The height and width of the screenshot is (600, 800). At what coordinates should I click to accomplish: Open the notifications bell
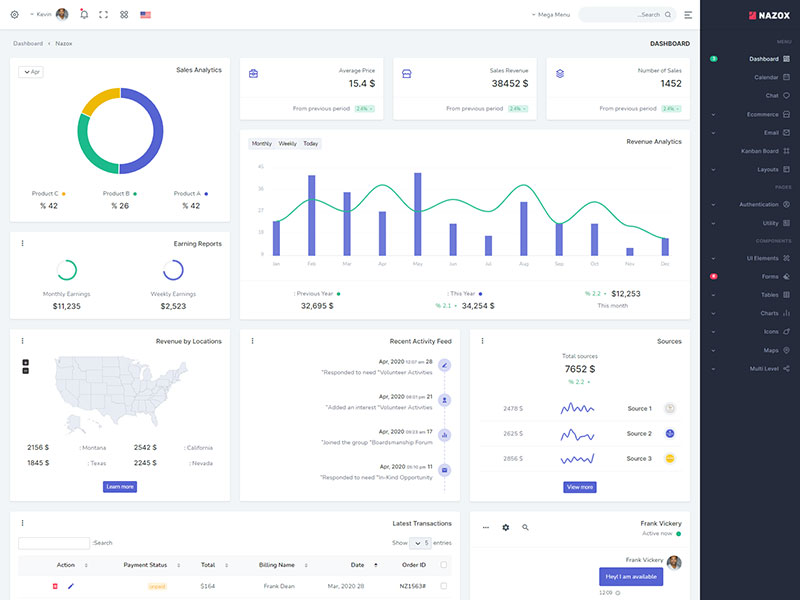click(x=84, y=15)
